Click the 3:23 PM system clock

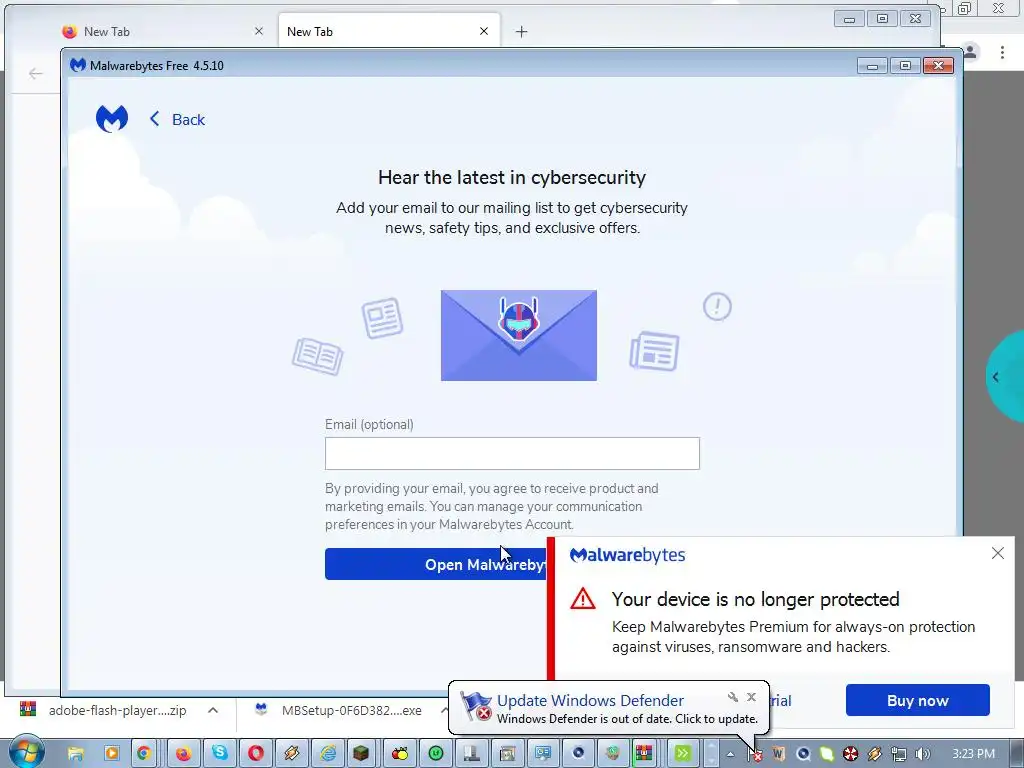tap(973, 754)
